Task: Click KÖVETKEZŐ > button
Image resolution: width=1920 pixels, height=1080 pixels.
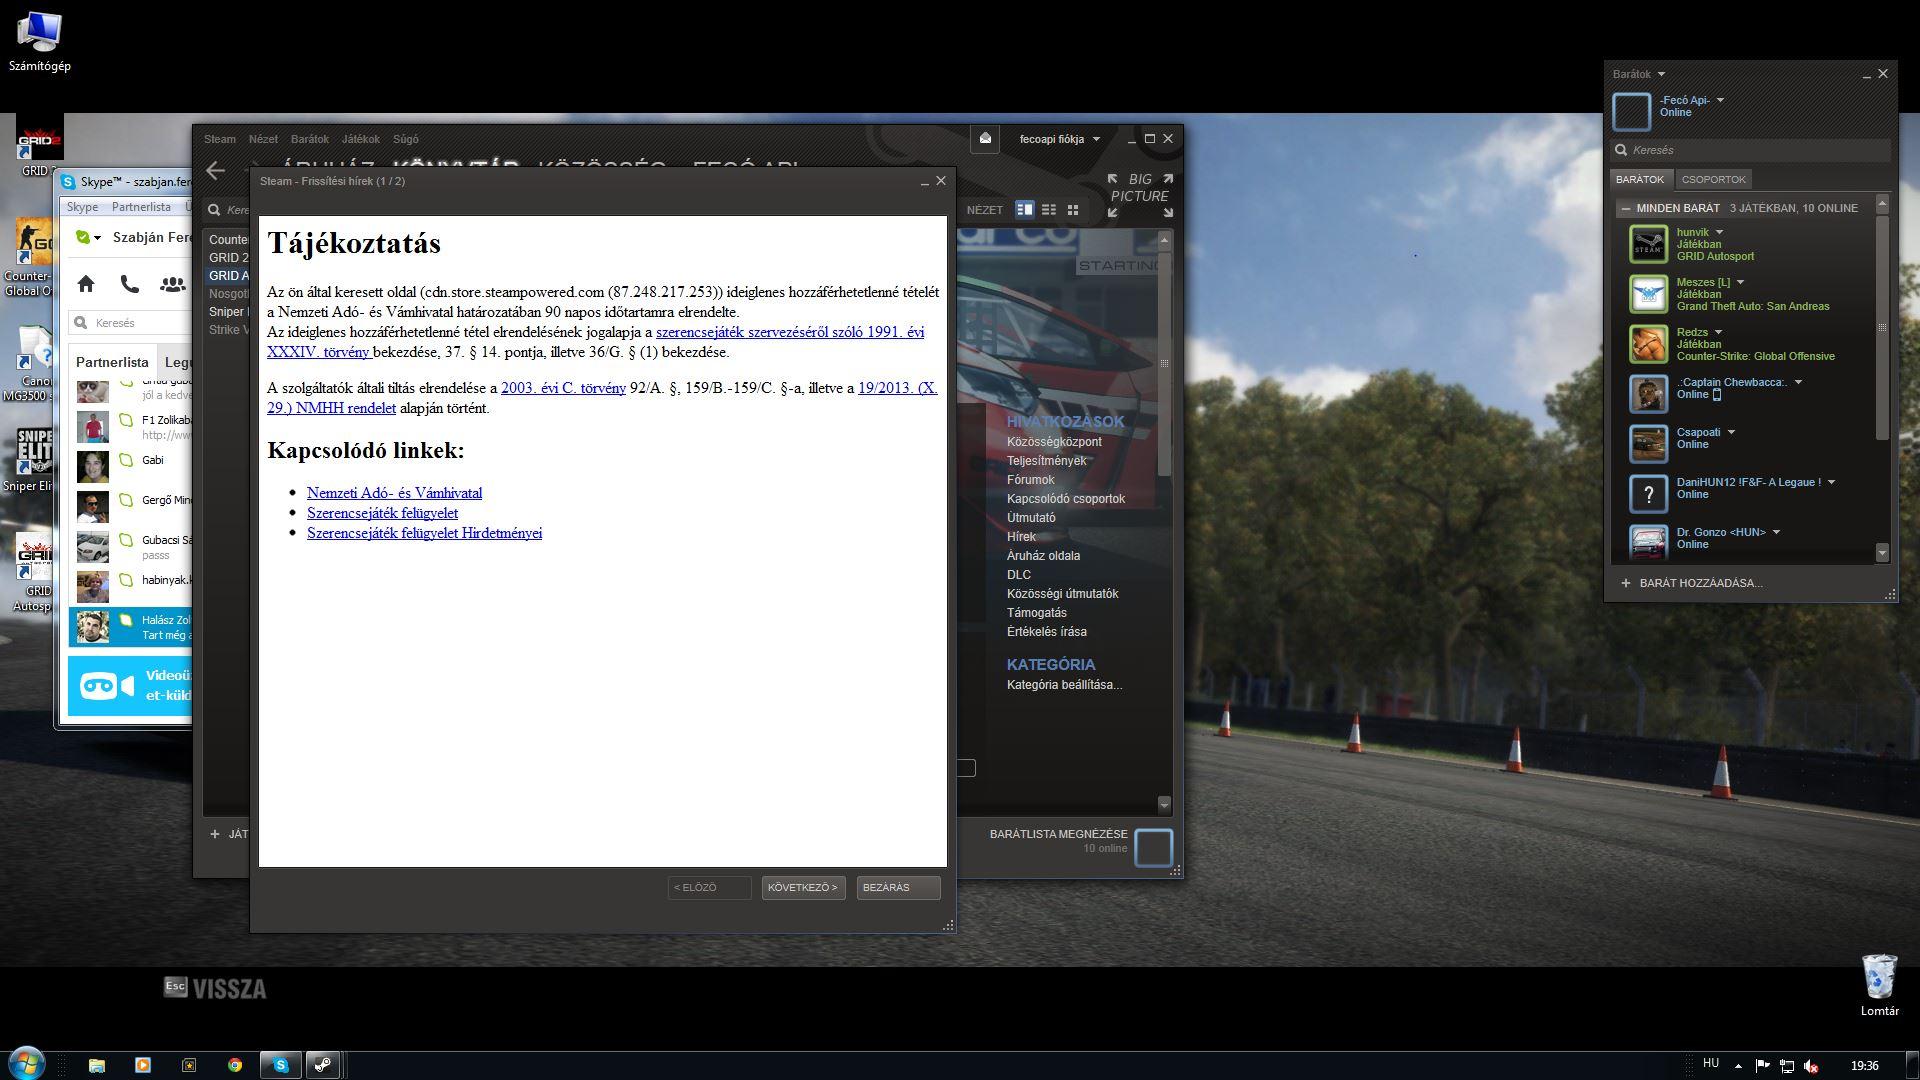Action: [803, 887]
